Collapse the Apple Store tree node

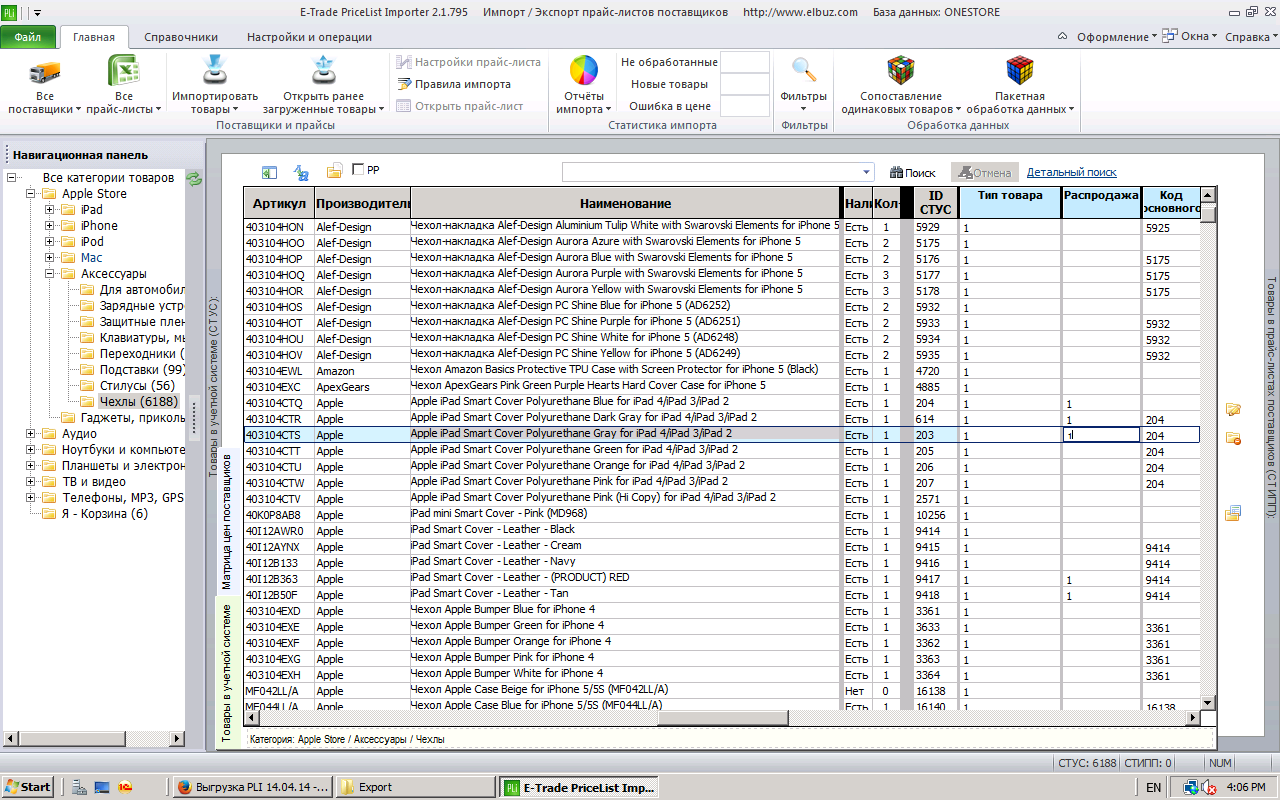31,194
